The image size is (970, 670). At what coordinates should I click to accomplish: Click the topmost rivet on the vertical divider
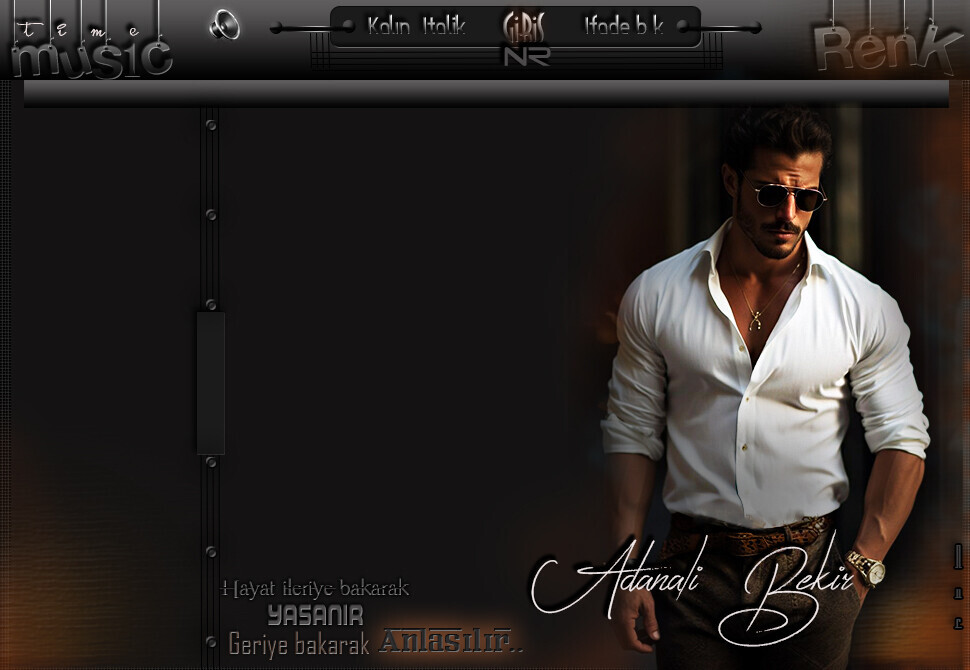coord(211,125)
